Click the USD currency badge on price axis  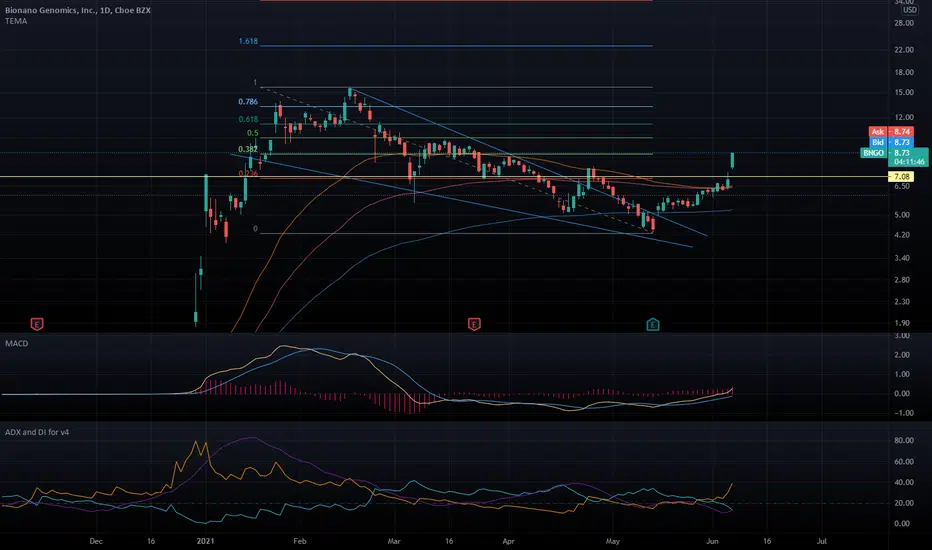point(909,10)
